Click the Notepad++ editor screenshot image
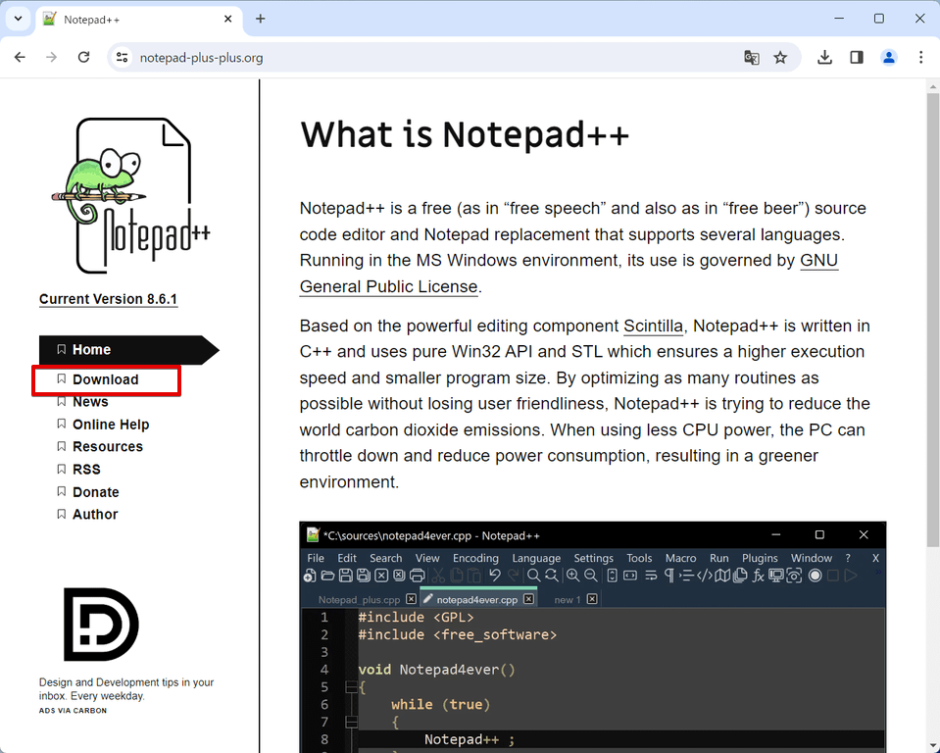Viewport: 940px width, 753px height. tap(593, 637)
